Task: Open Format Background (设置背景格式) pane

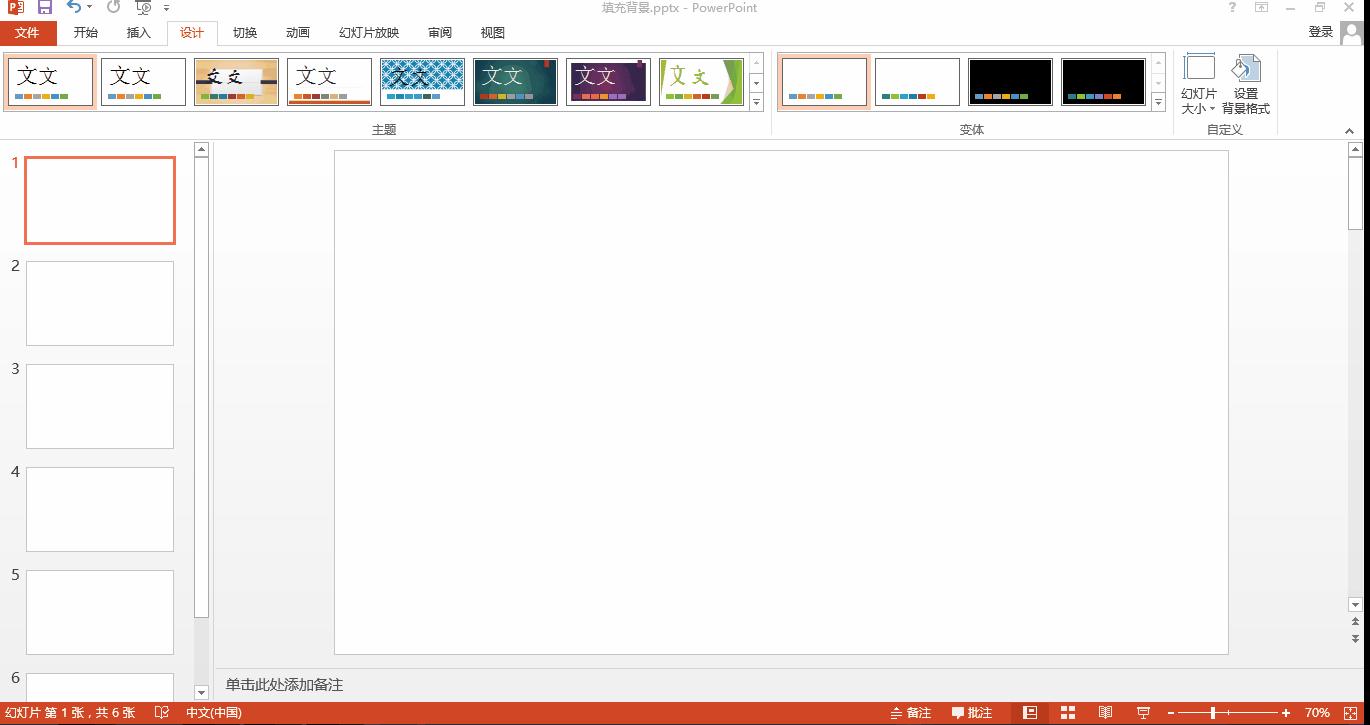Action: 1246,85
